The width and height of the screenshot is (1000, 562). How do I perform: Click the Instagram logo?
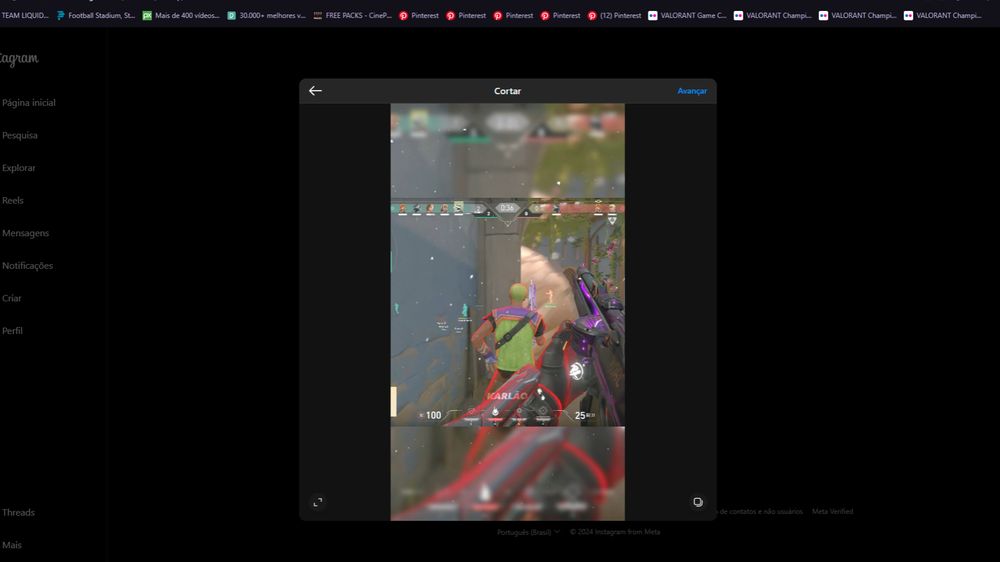pyautogui.click(x=19, y=59)
